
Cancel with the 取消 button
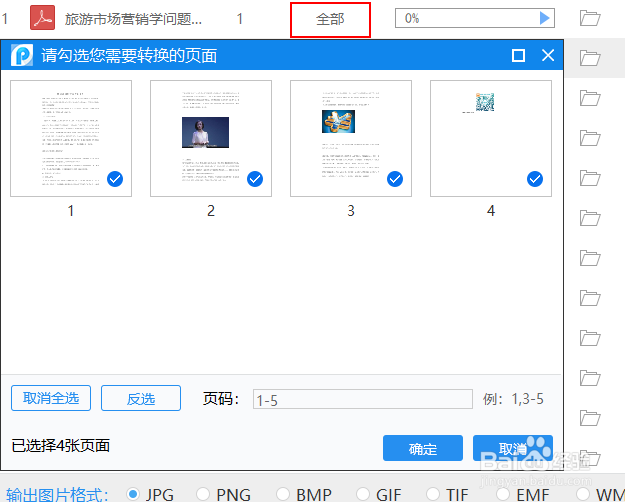[513, 448]
